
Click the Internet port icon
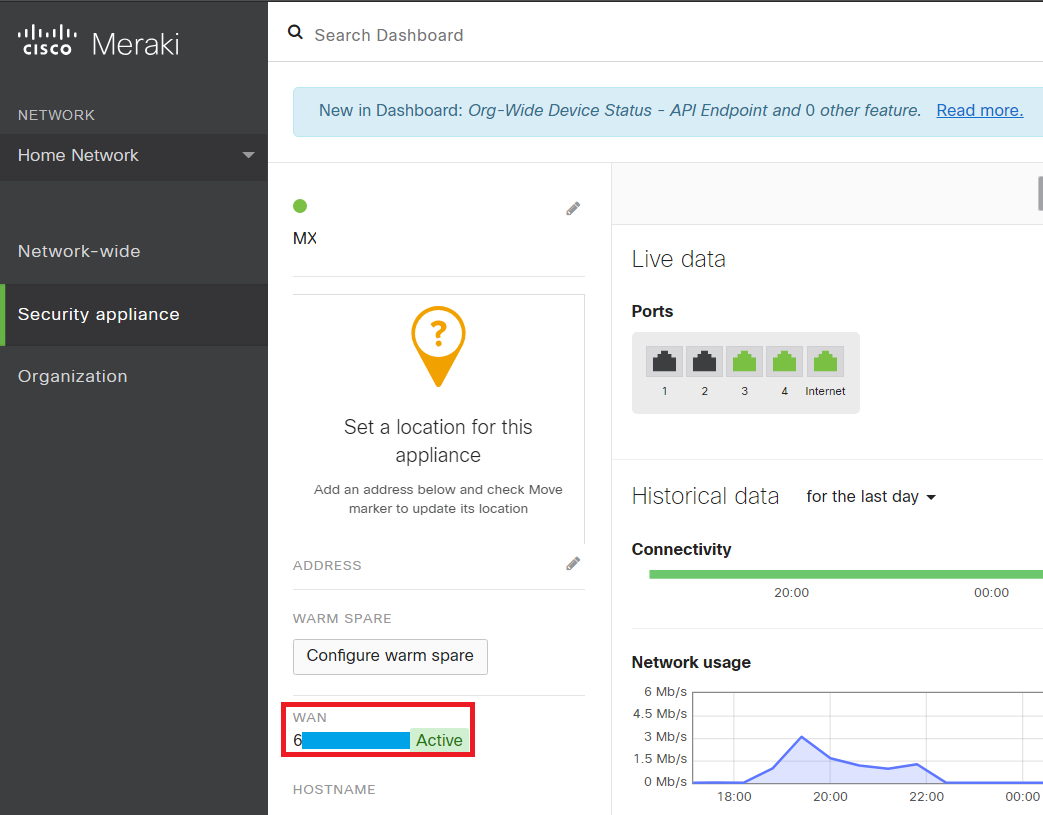[825, 361]
